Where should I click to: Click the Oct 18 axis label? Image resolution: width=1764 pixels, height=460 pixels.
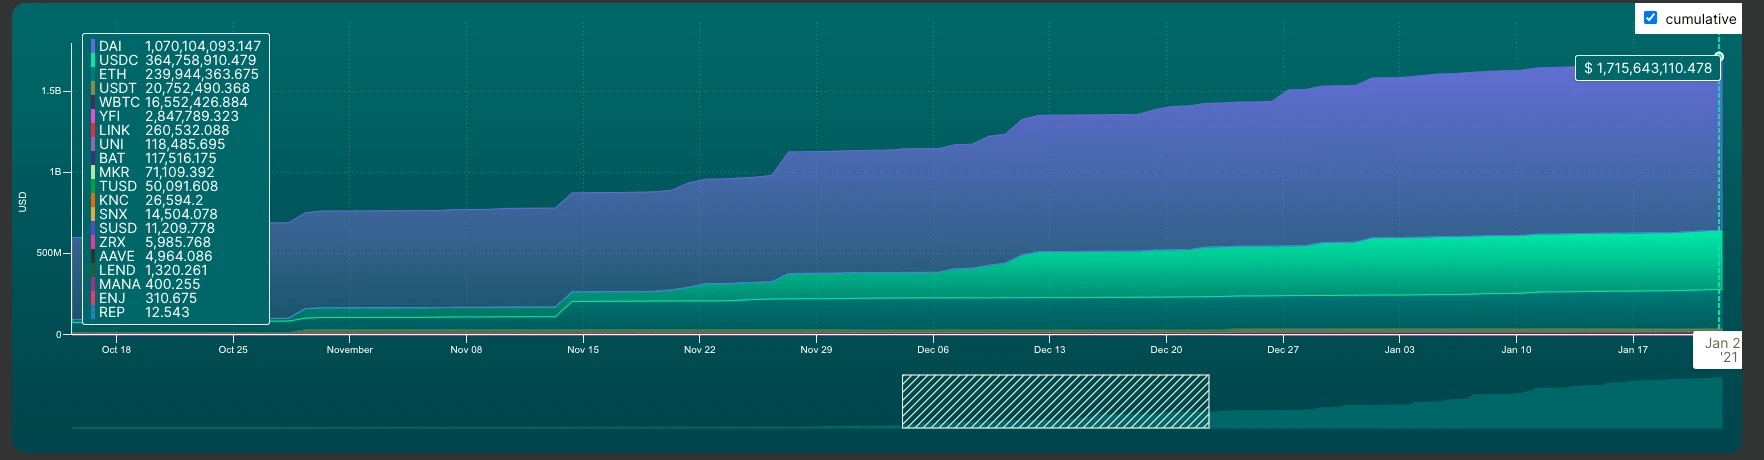point(116,350)
